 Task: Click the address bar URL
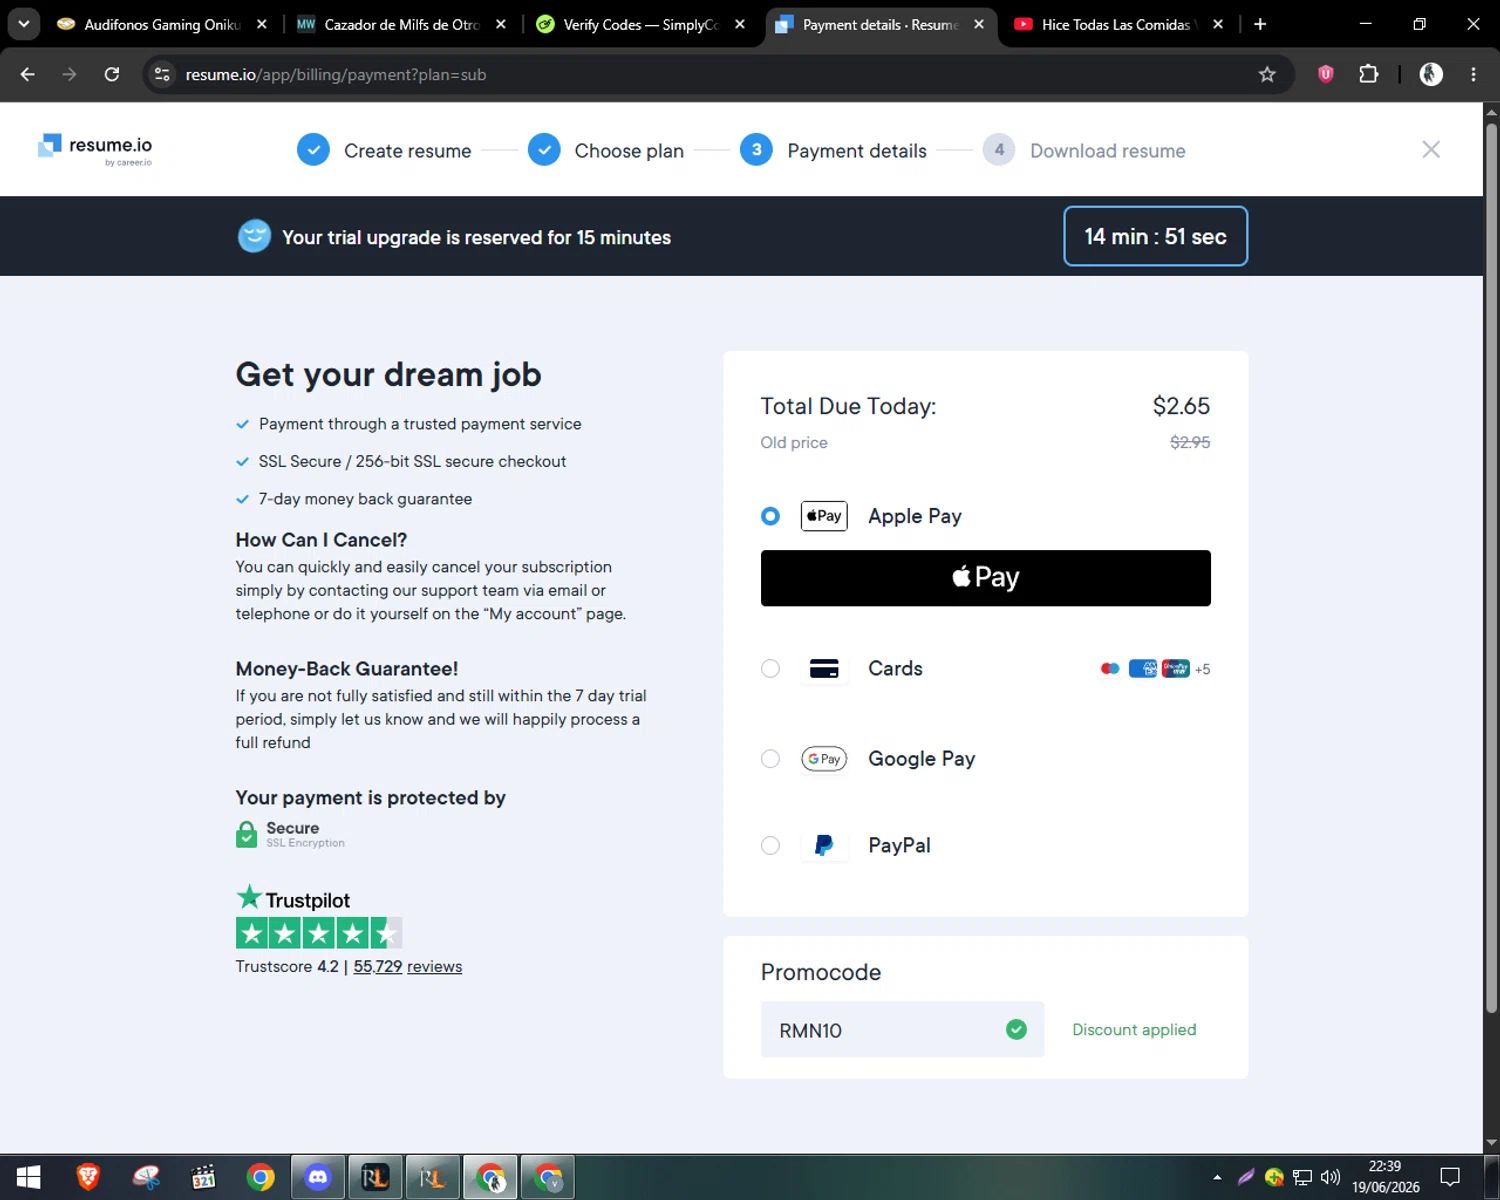(x=335, y=74)
